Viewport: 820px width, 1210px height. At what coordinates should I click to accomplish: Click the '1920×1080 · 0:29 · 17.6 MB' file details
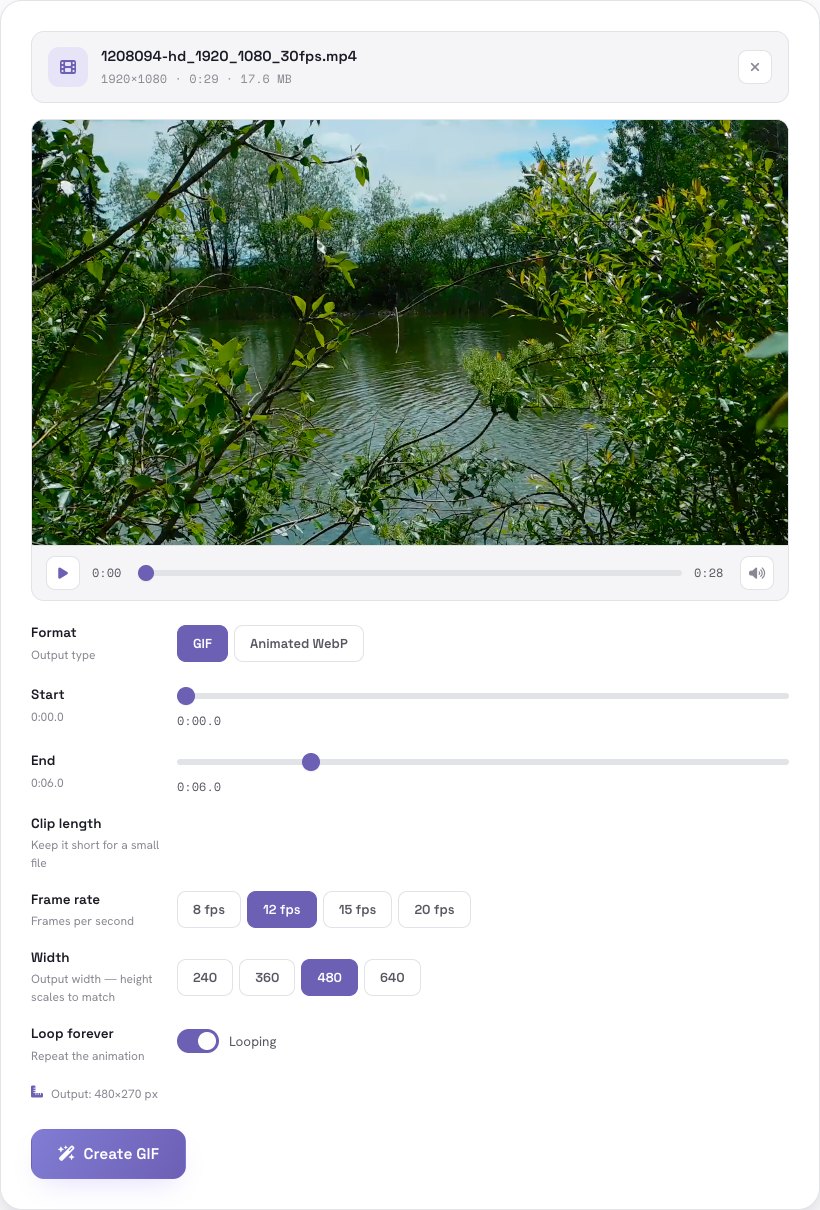pos(196,79)
